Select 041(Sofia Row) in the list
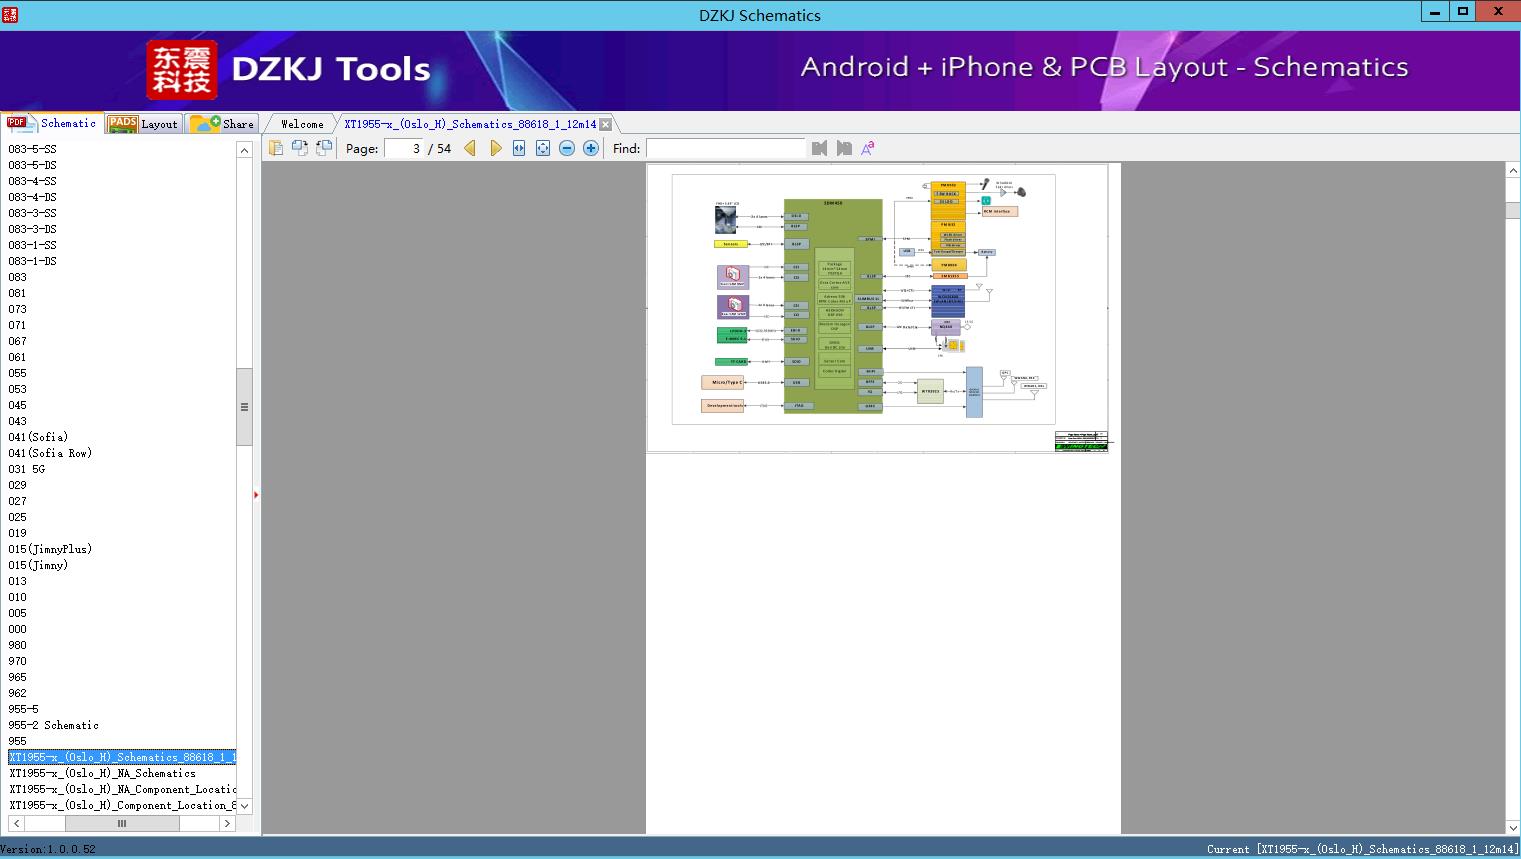The width and height of the screenshot is (1521, 859). point(50,453)
